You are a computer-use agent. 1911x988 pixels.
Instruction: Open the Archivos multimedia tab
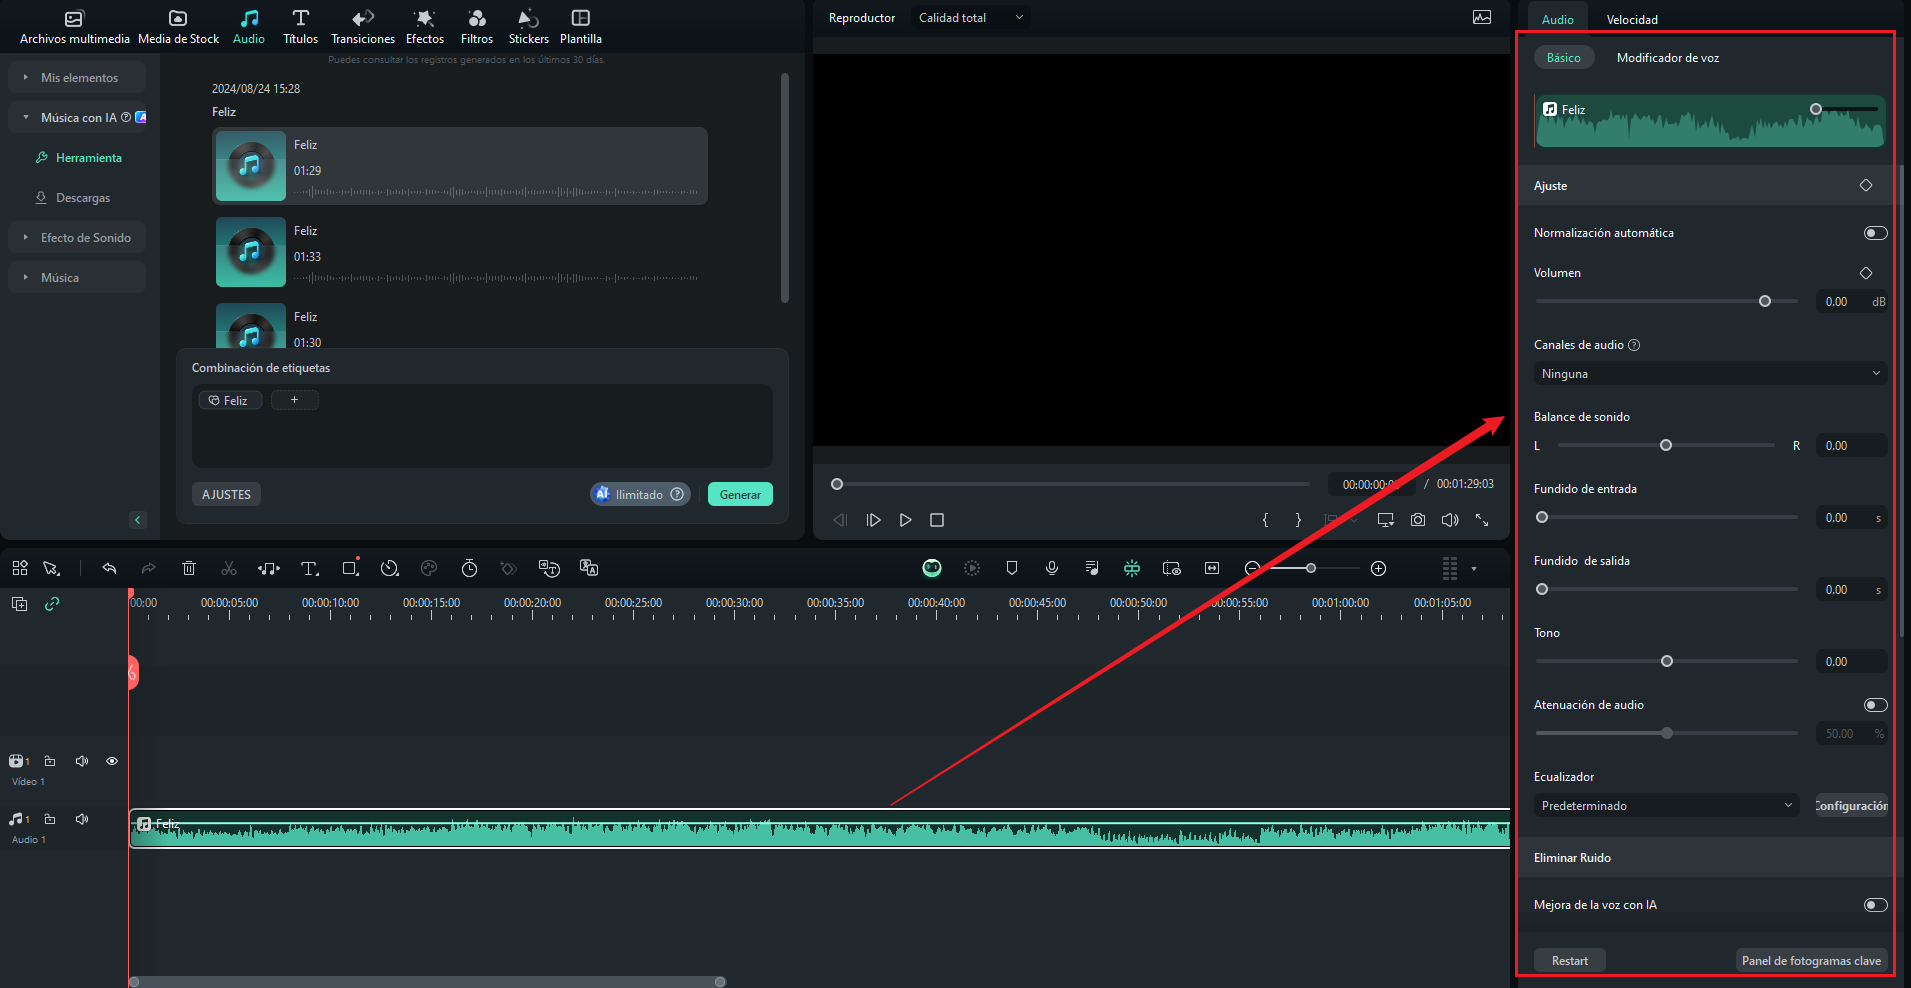coord(74,27)
